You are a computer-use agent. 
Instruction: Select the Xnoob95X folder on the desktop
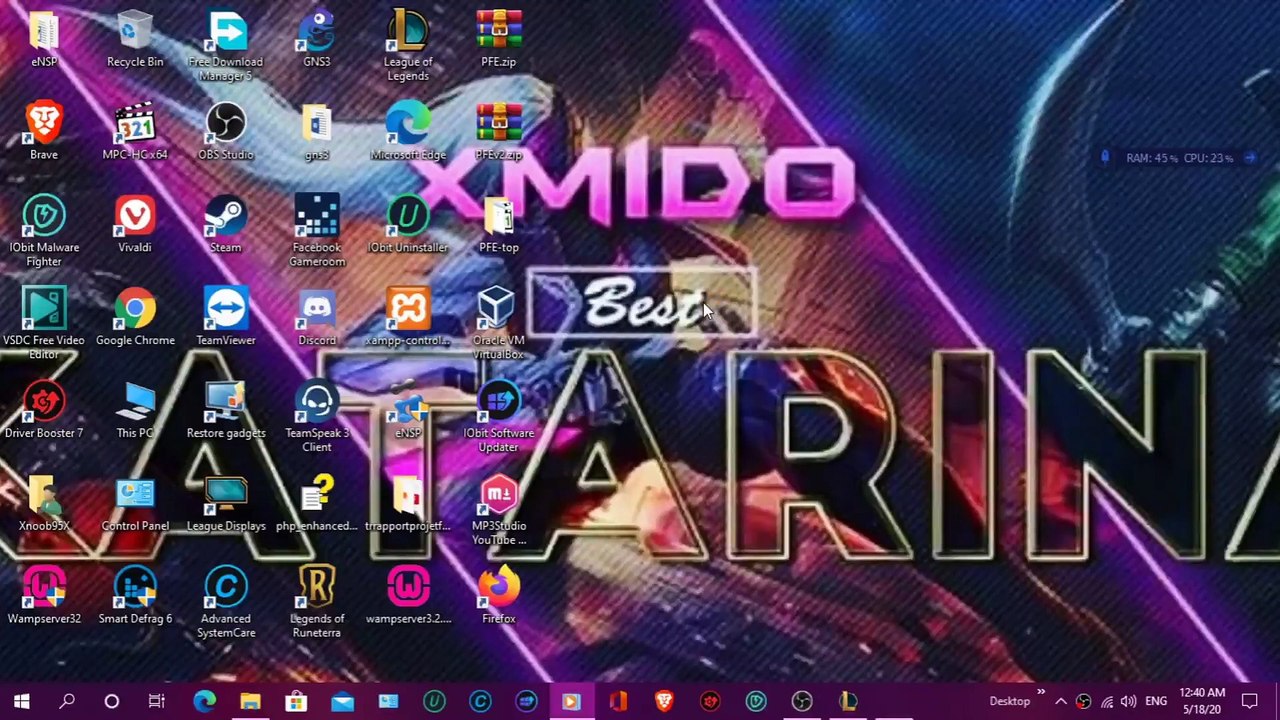coord(44,504)
